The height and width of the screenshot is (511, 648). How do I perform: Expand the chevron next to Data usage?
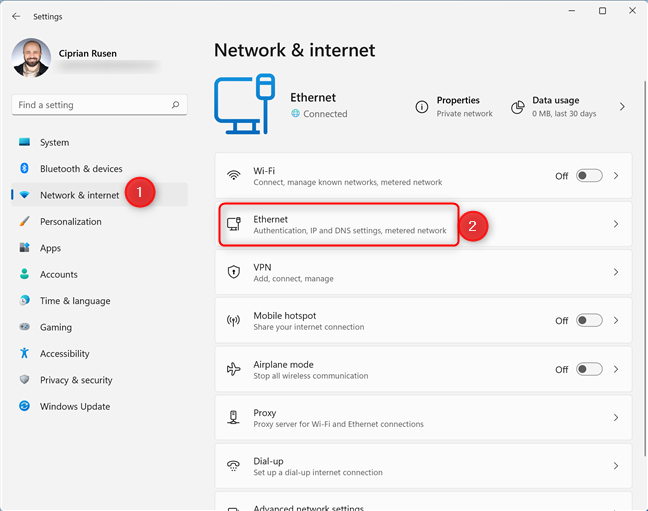tap(622, 107)
